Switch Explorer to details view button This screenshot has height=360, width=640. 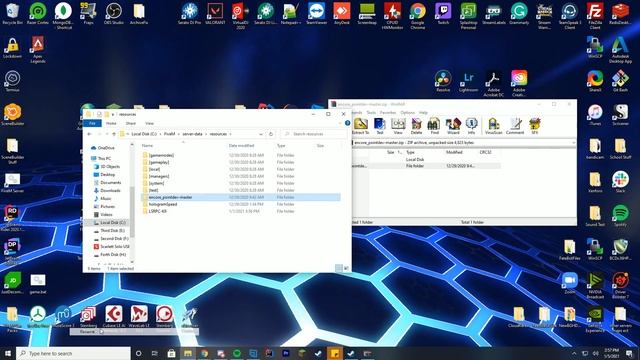[339, 268]
